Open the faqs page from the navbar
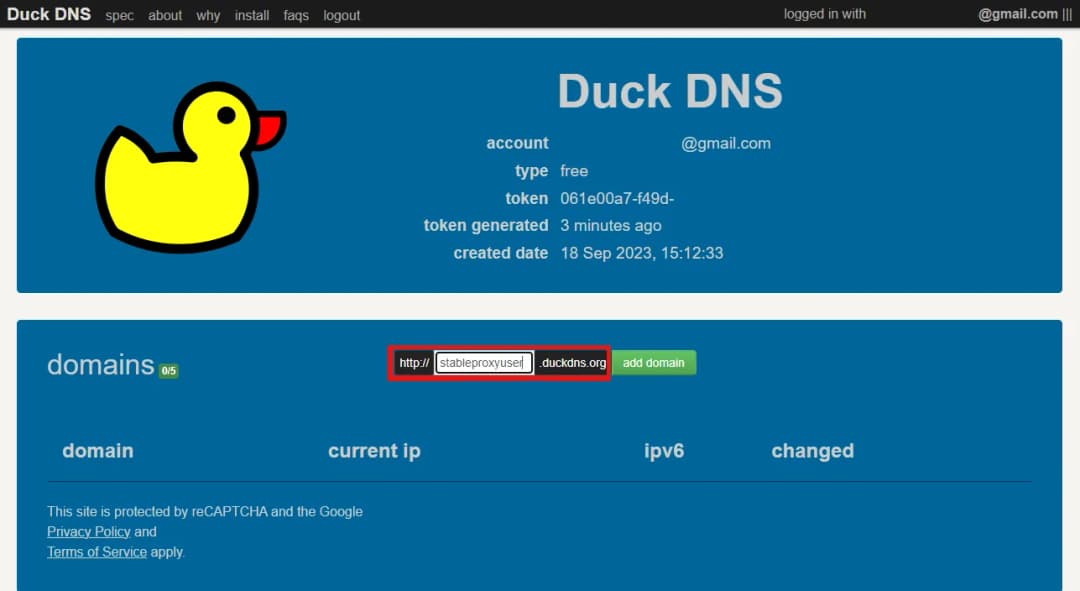This screenshot has width=1080, height=591. 295,15
